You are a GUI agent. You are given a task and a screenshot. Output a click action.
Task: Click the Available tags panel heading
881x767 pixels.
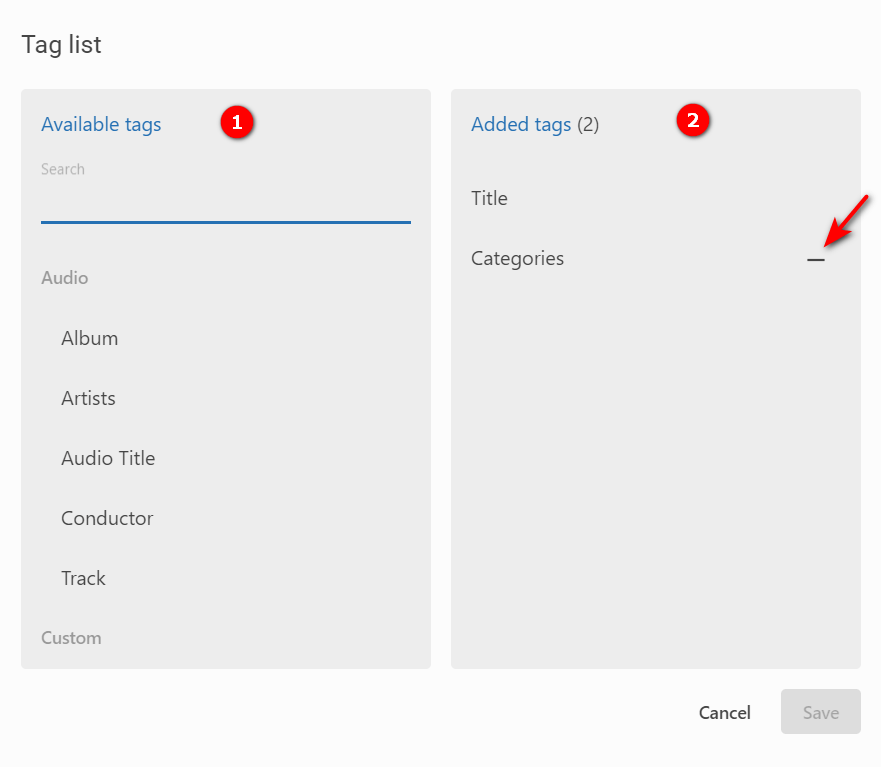point(101,124)
